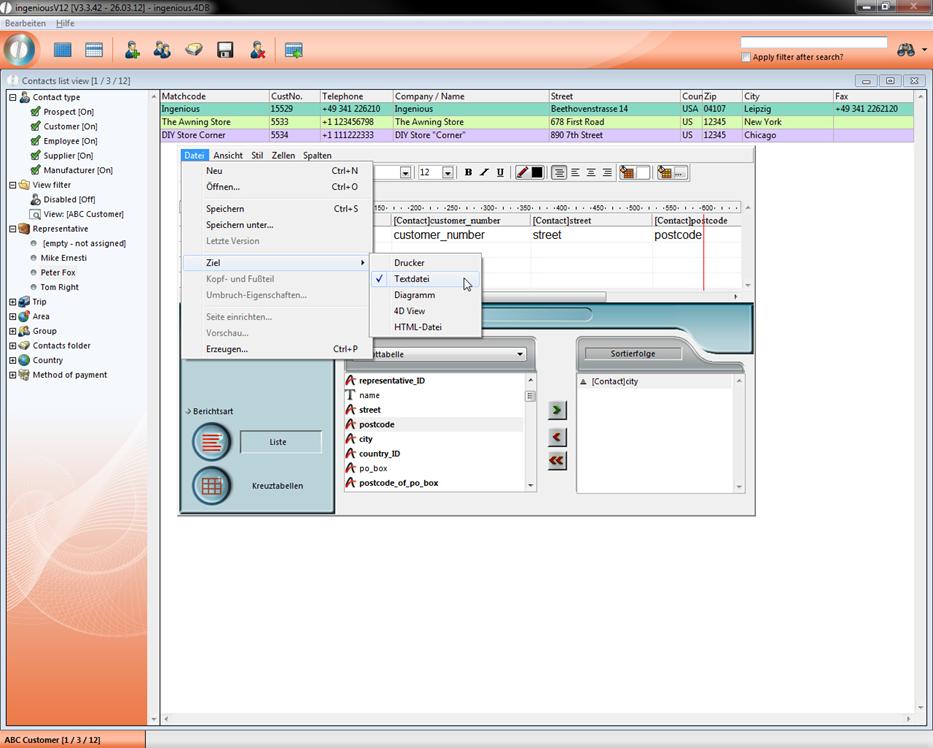Collapse the Contact type tree node

tap(13, 97)
